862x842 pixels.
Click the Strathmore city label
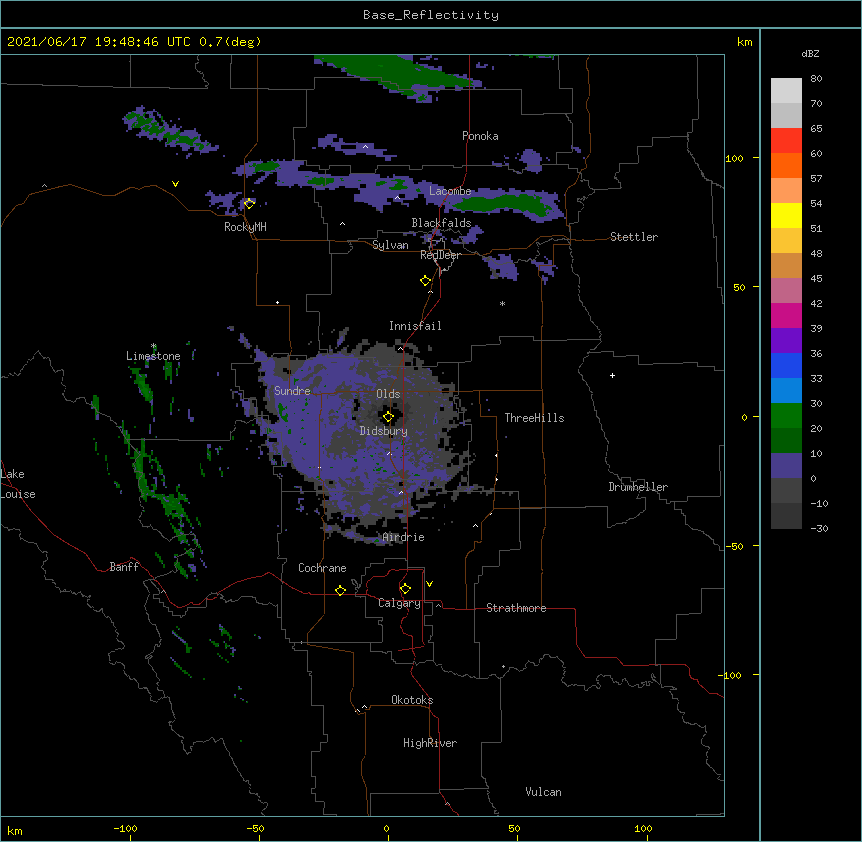tap(516, 608)
